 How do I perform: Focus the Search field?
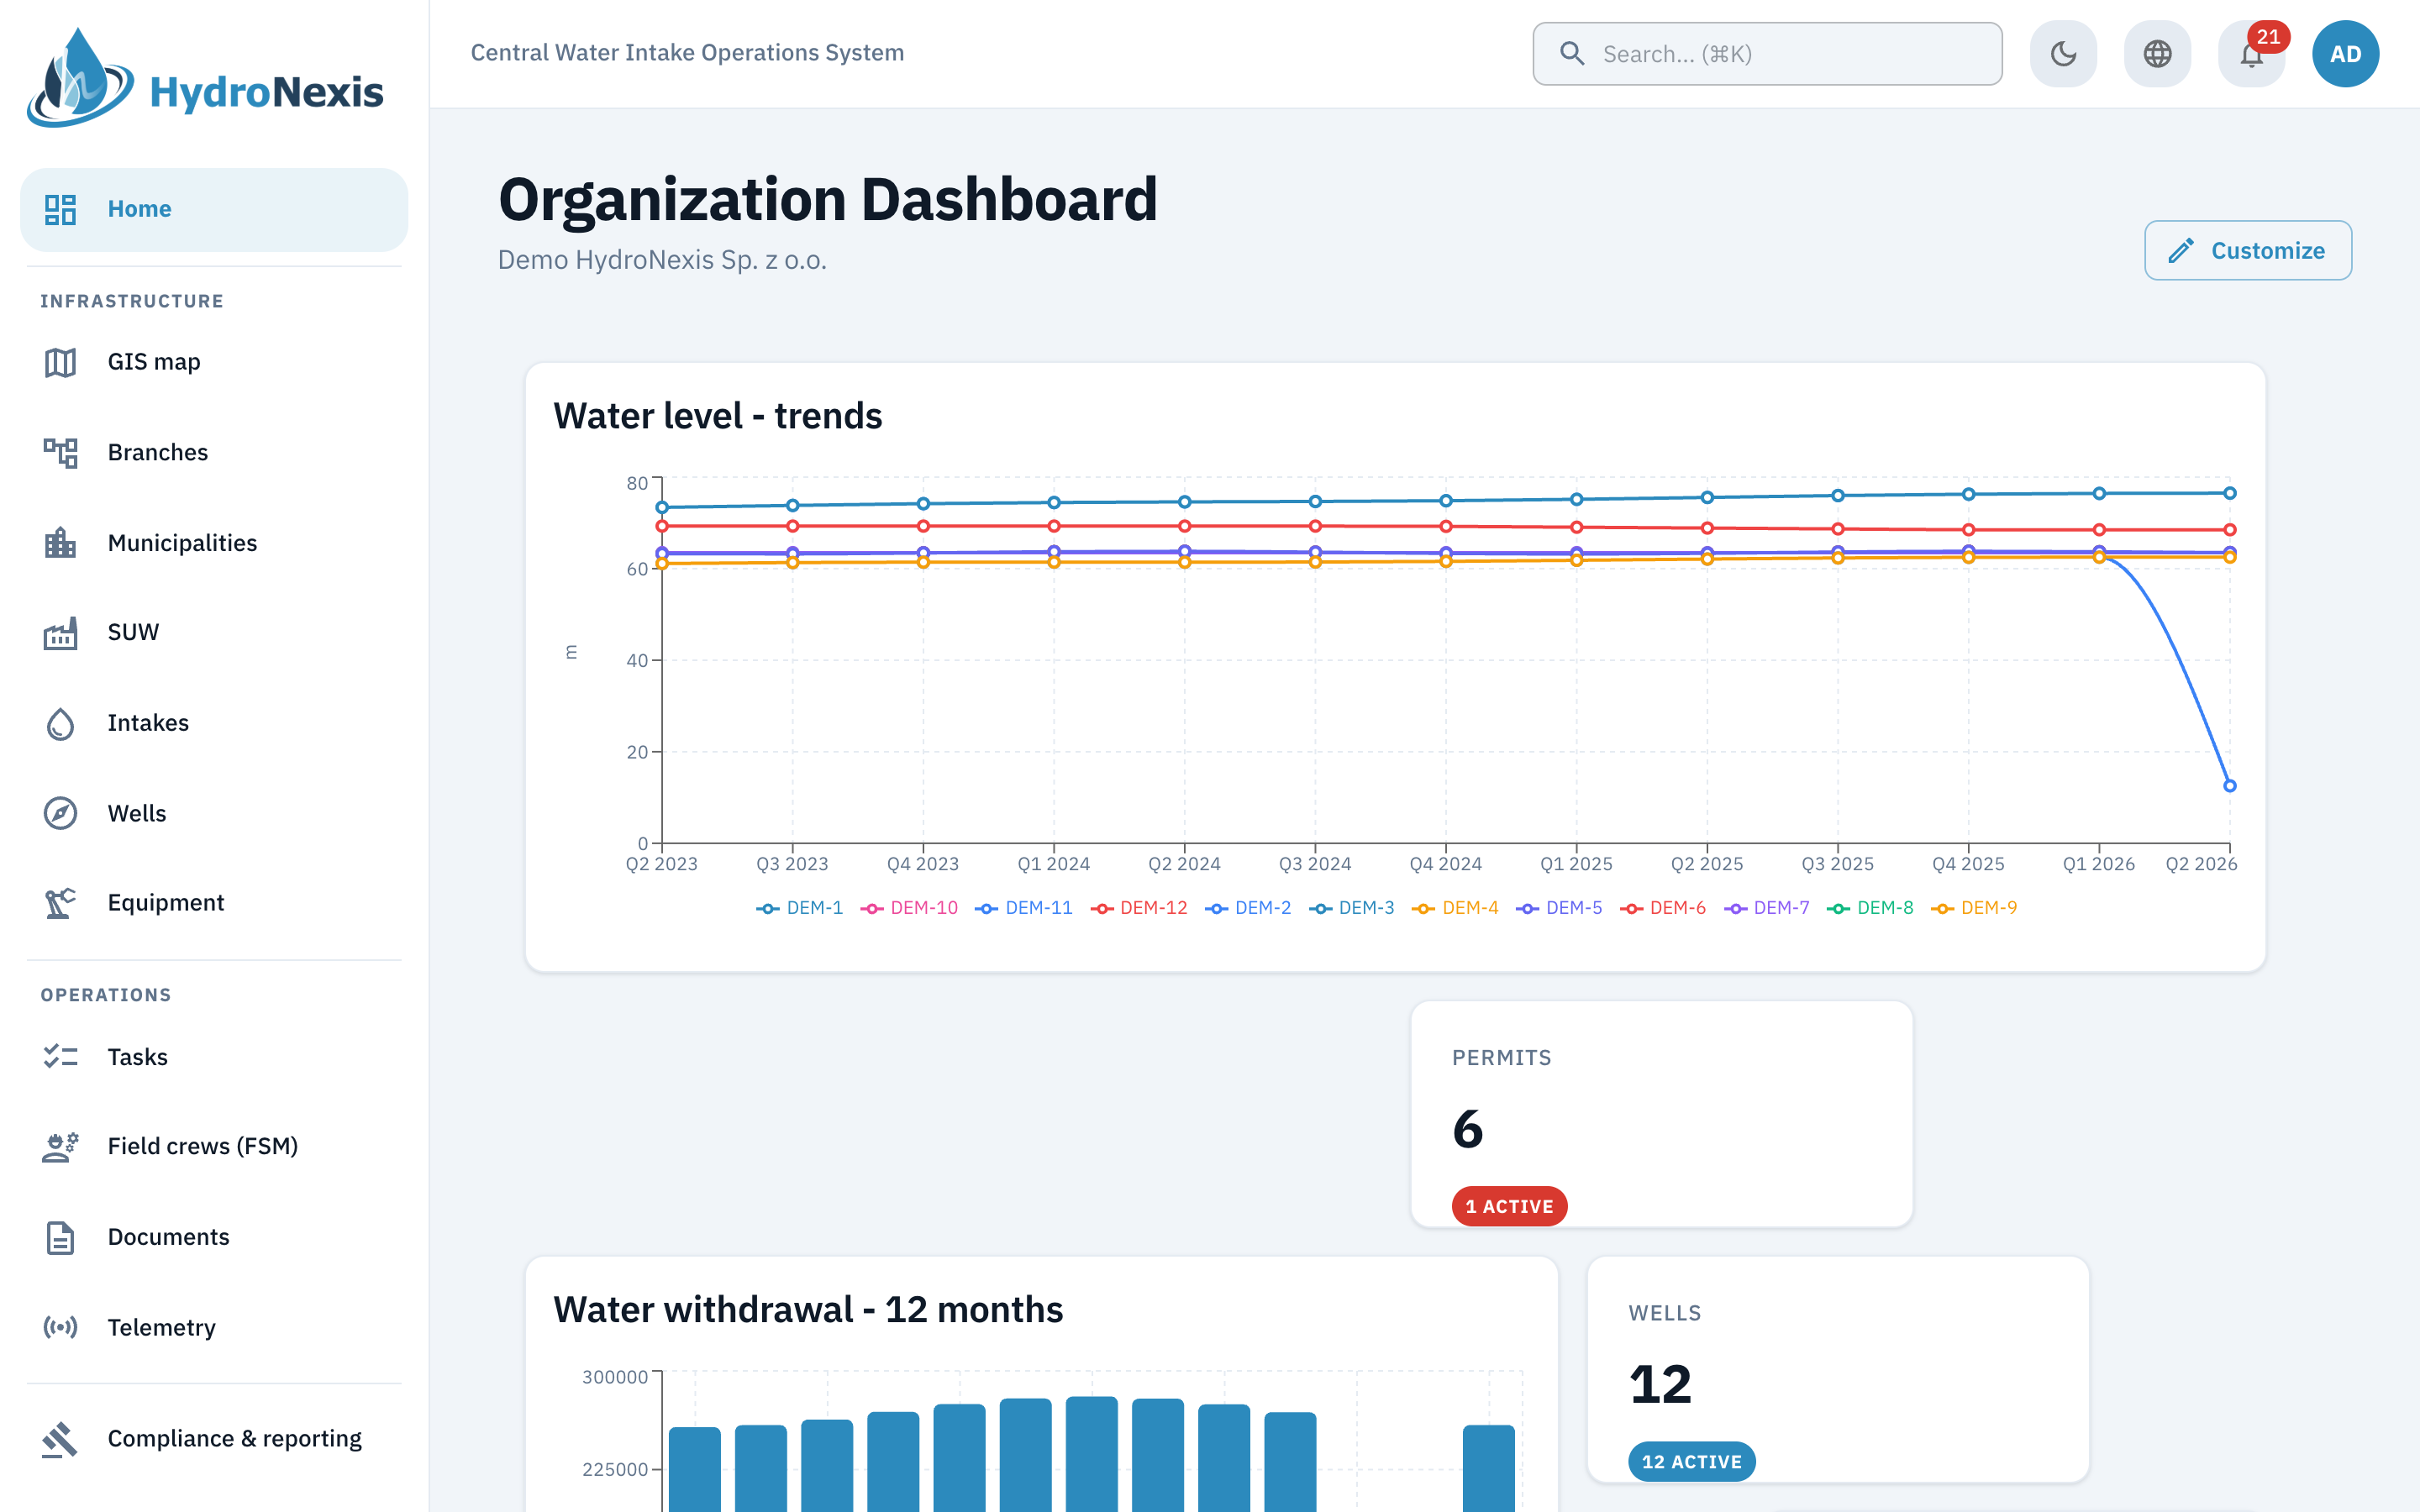point(1767,54)
